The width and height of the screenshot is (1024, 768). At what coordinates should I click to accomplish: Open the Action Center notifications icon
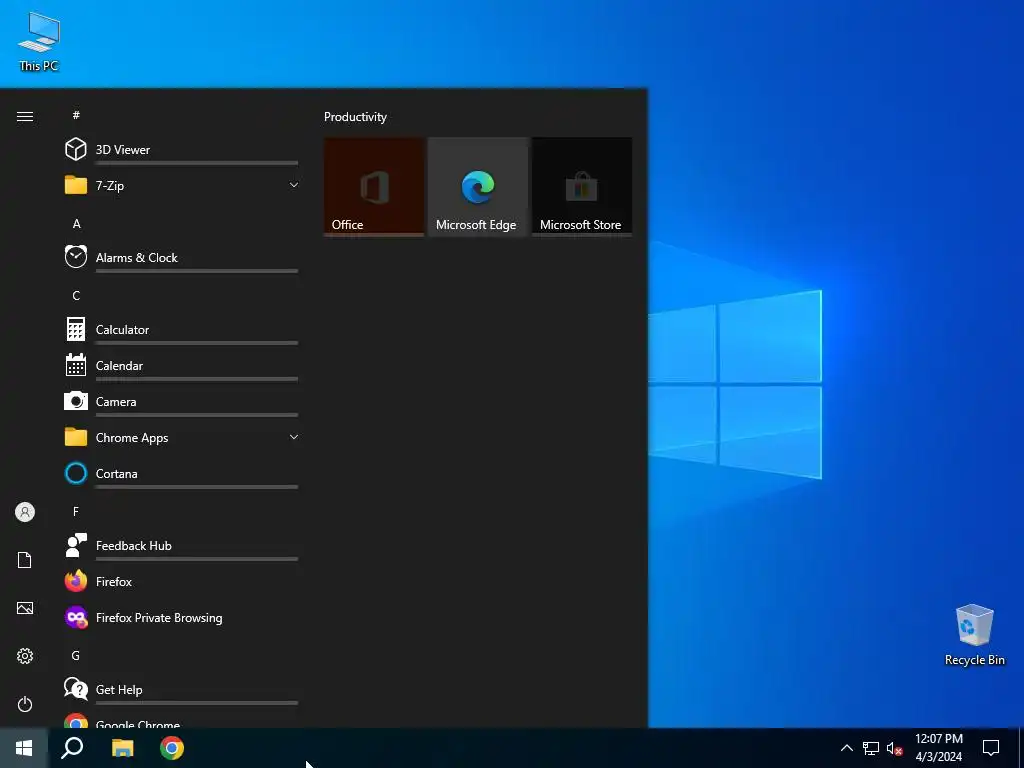point(991,748)
